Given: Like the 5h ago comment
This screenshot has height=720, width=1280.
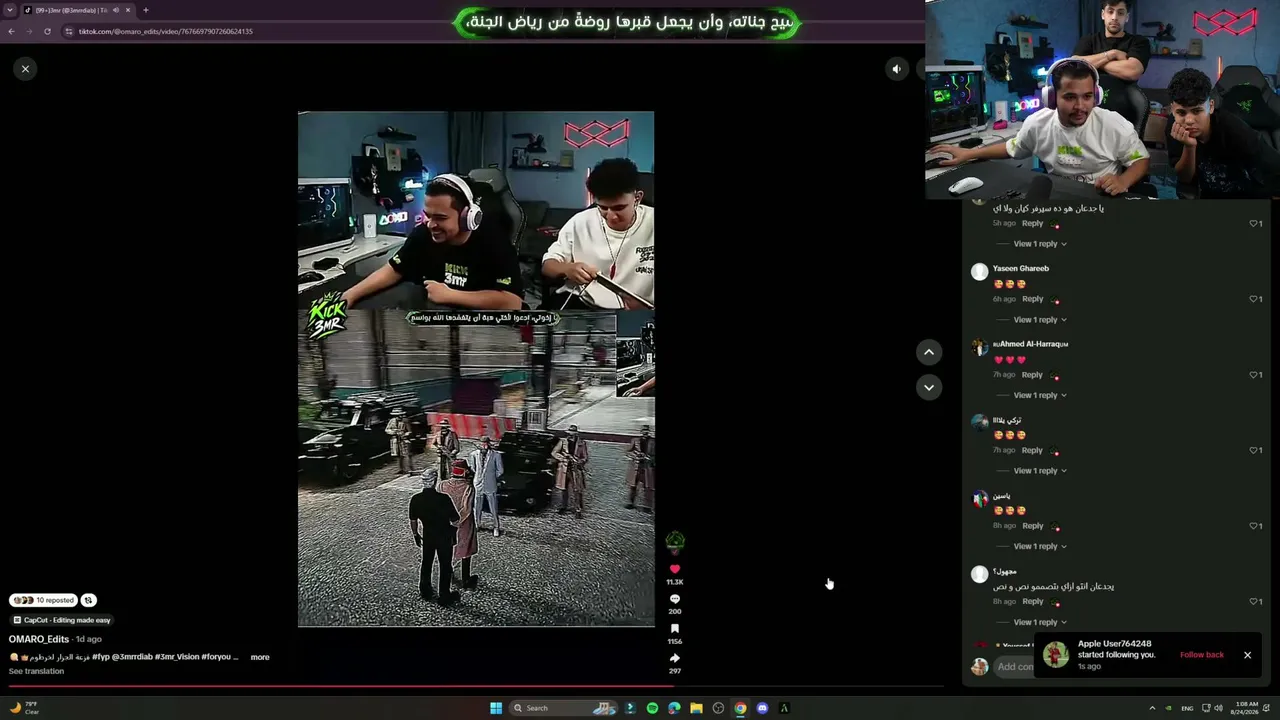Looking at the screenshot, I should tap(1254, 223).
